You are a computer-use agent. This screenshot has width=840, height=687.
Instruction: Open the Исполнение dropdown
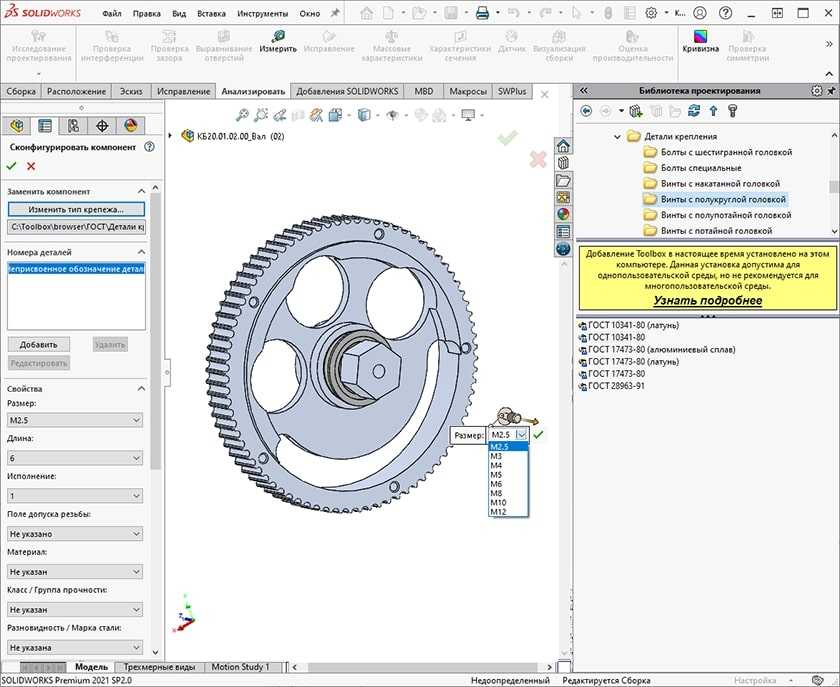click(x=75, y=496)
